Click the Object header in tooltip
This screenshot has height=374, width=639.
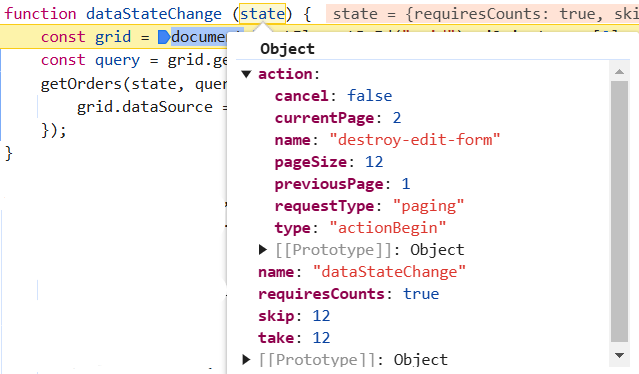tap(287, 49)
